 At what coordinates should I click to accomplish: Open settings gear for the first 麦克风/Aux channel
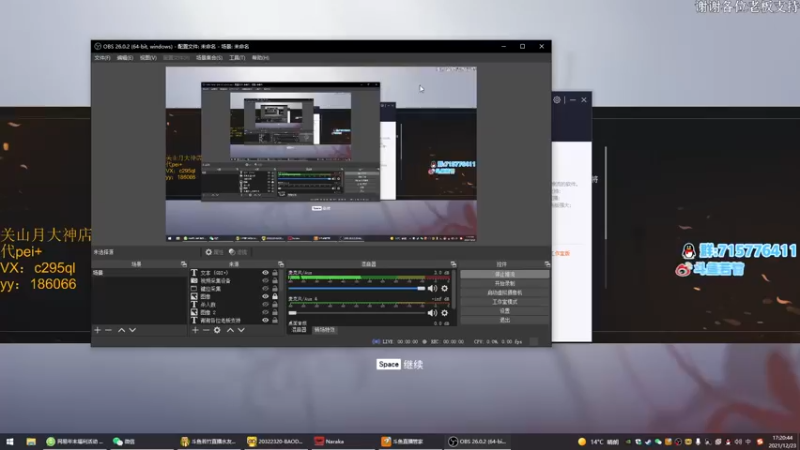tap(444, 288)
